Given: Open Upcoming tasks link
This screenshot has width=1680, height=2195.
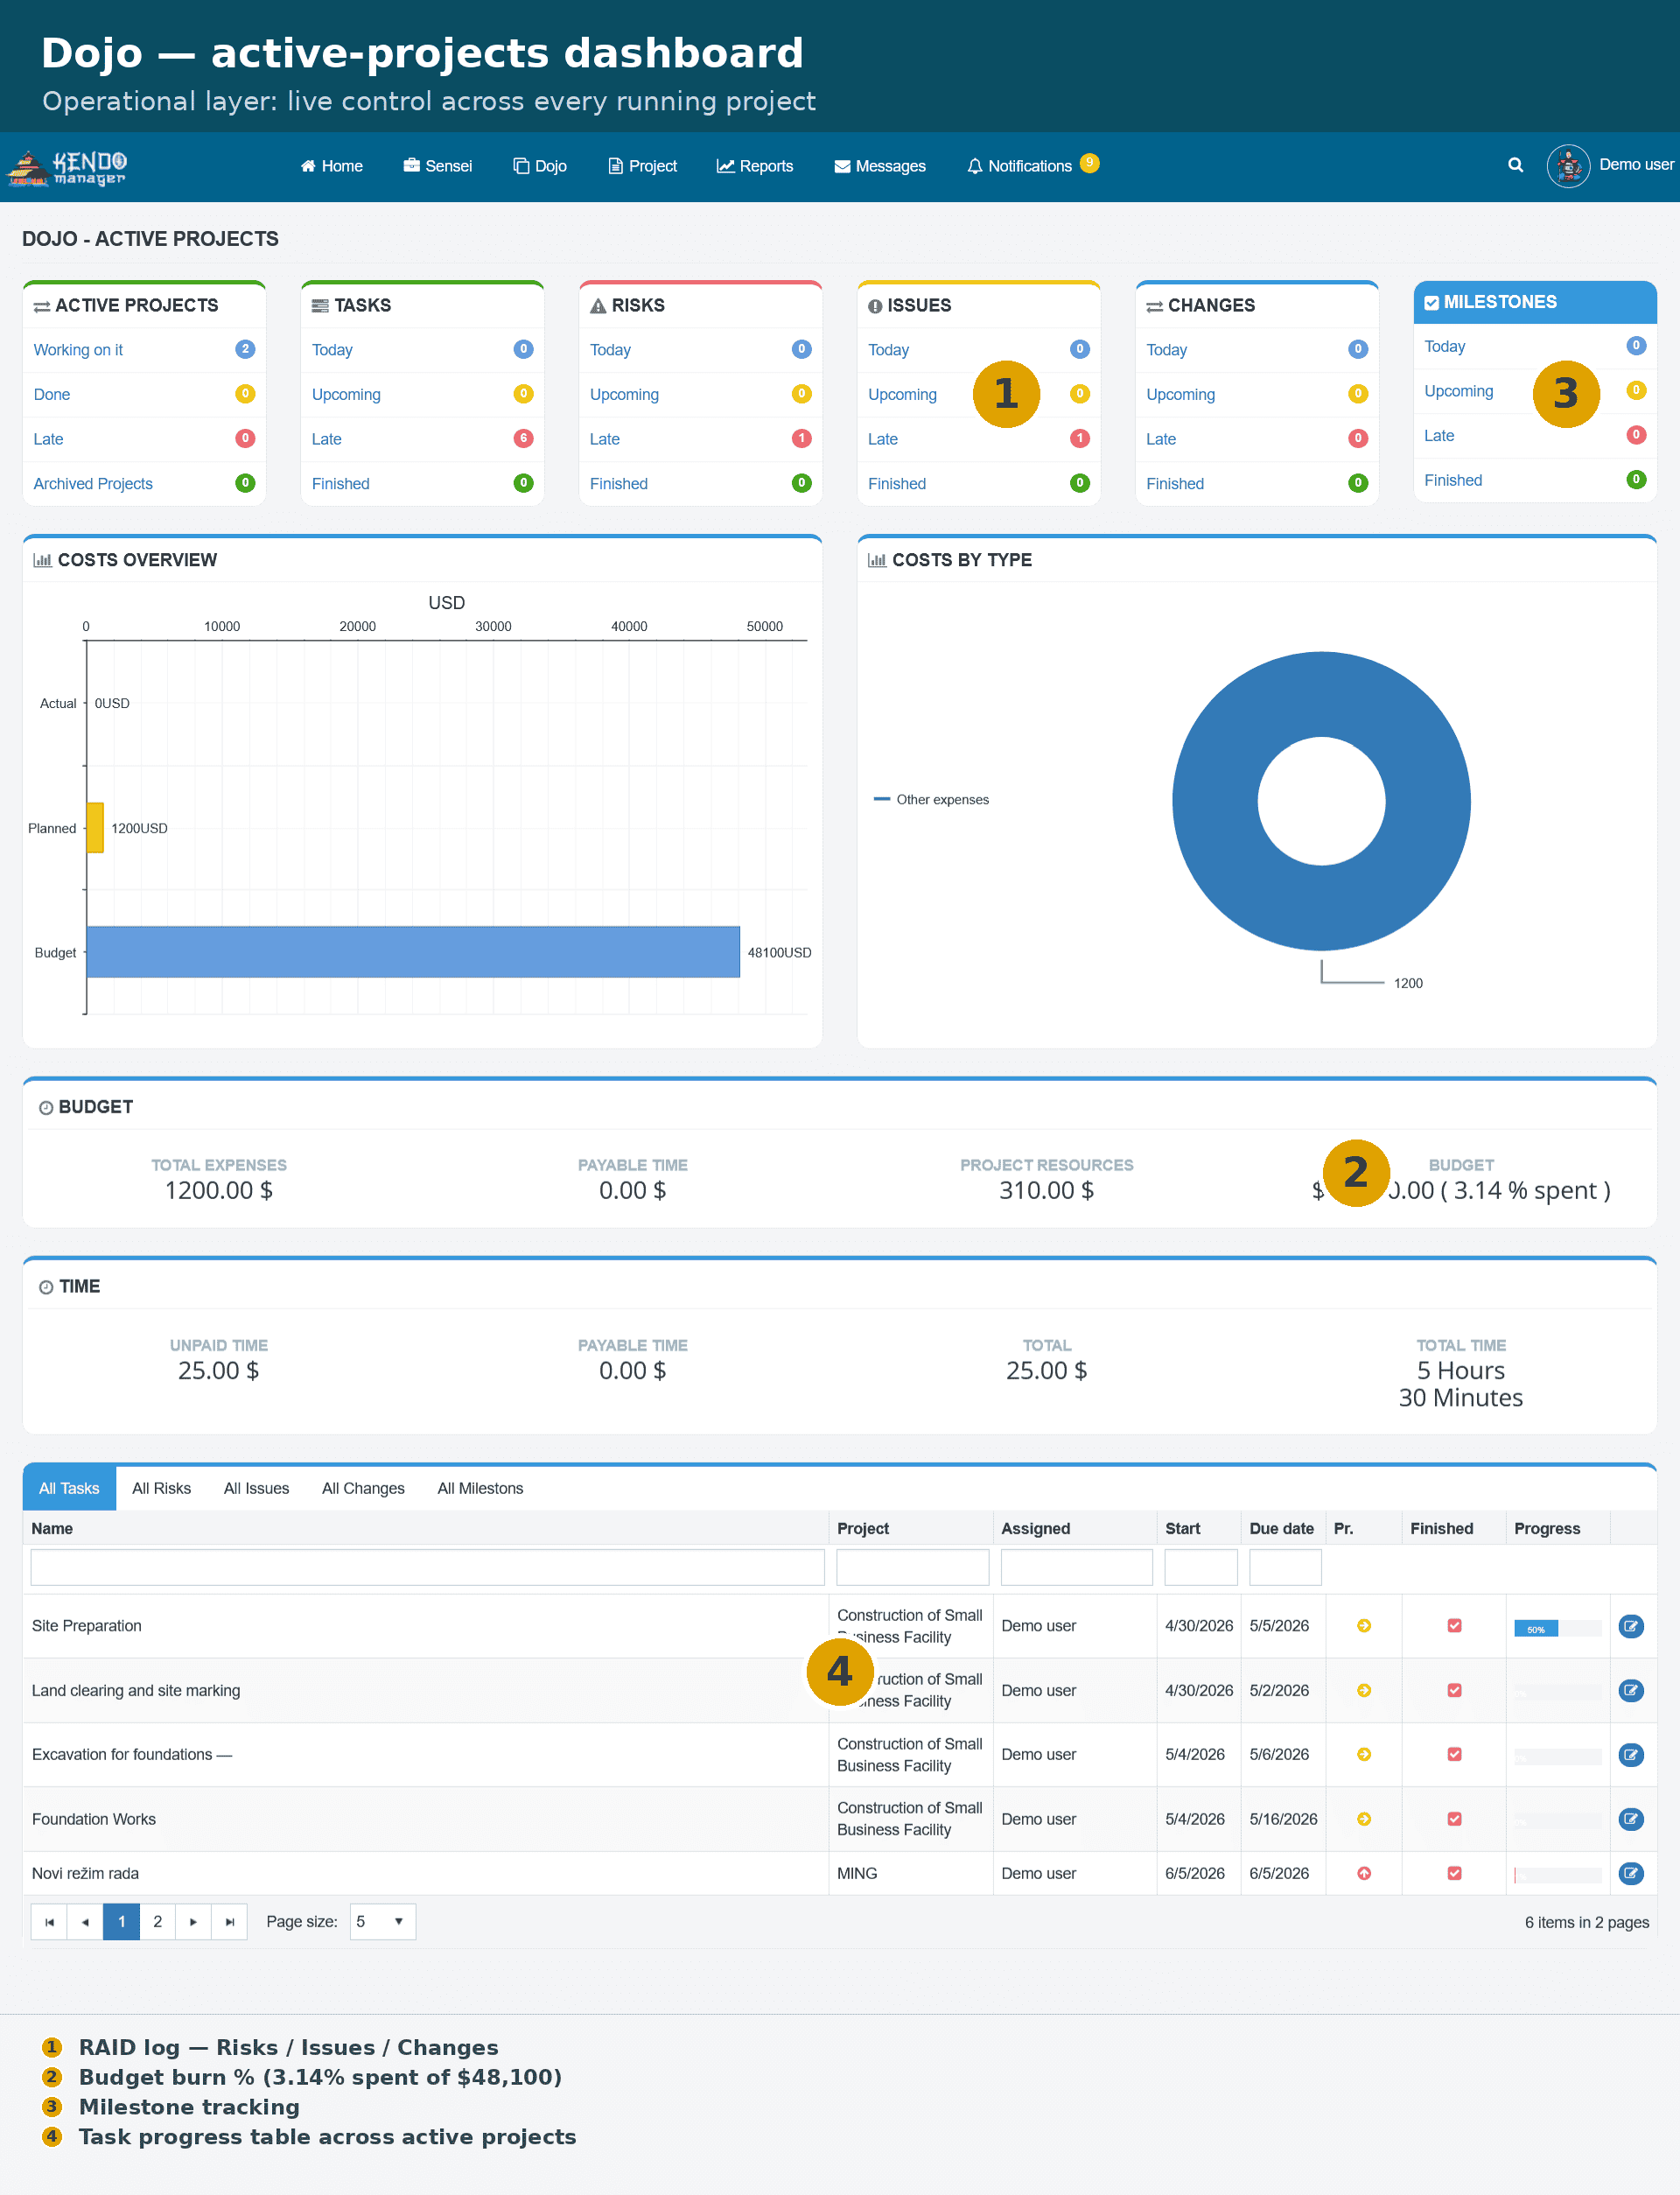Looking at the screenshot, I should pos(346,395).
